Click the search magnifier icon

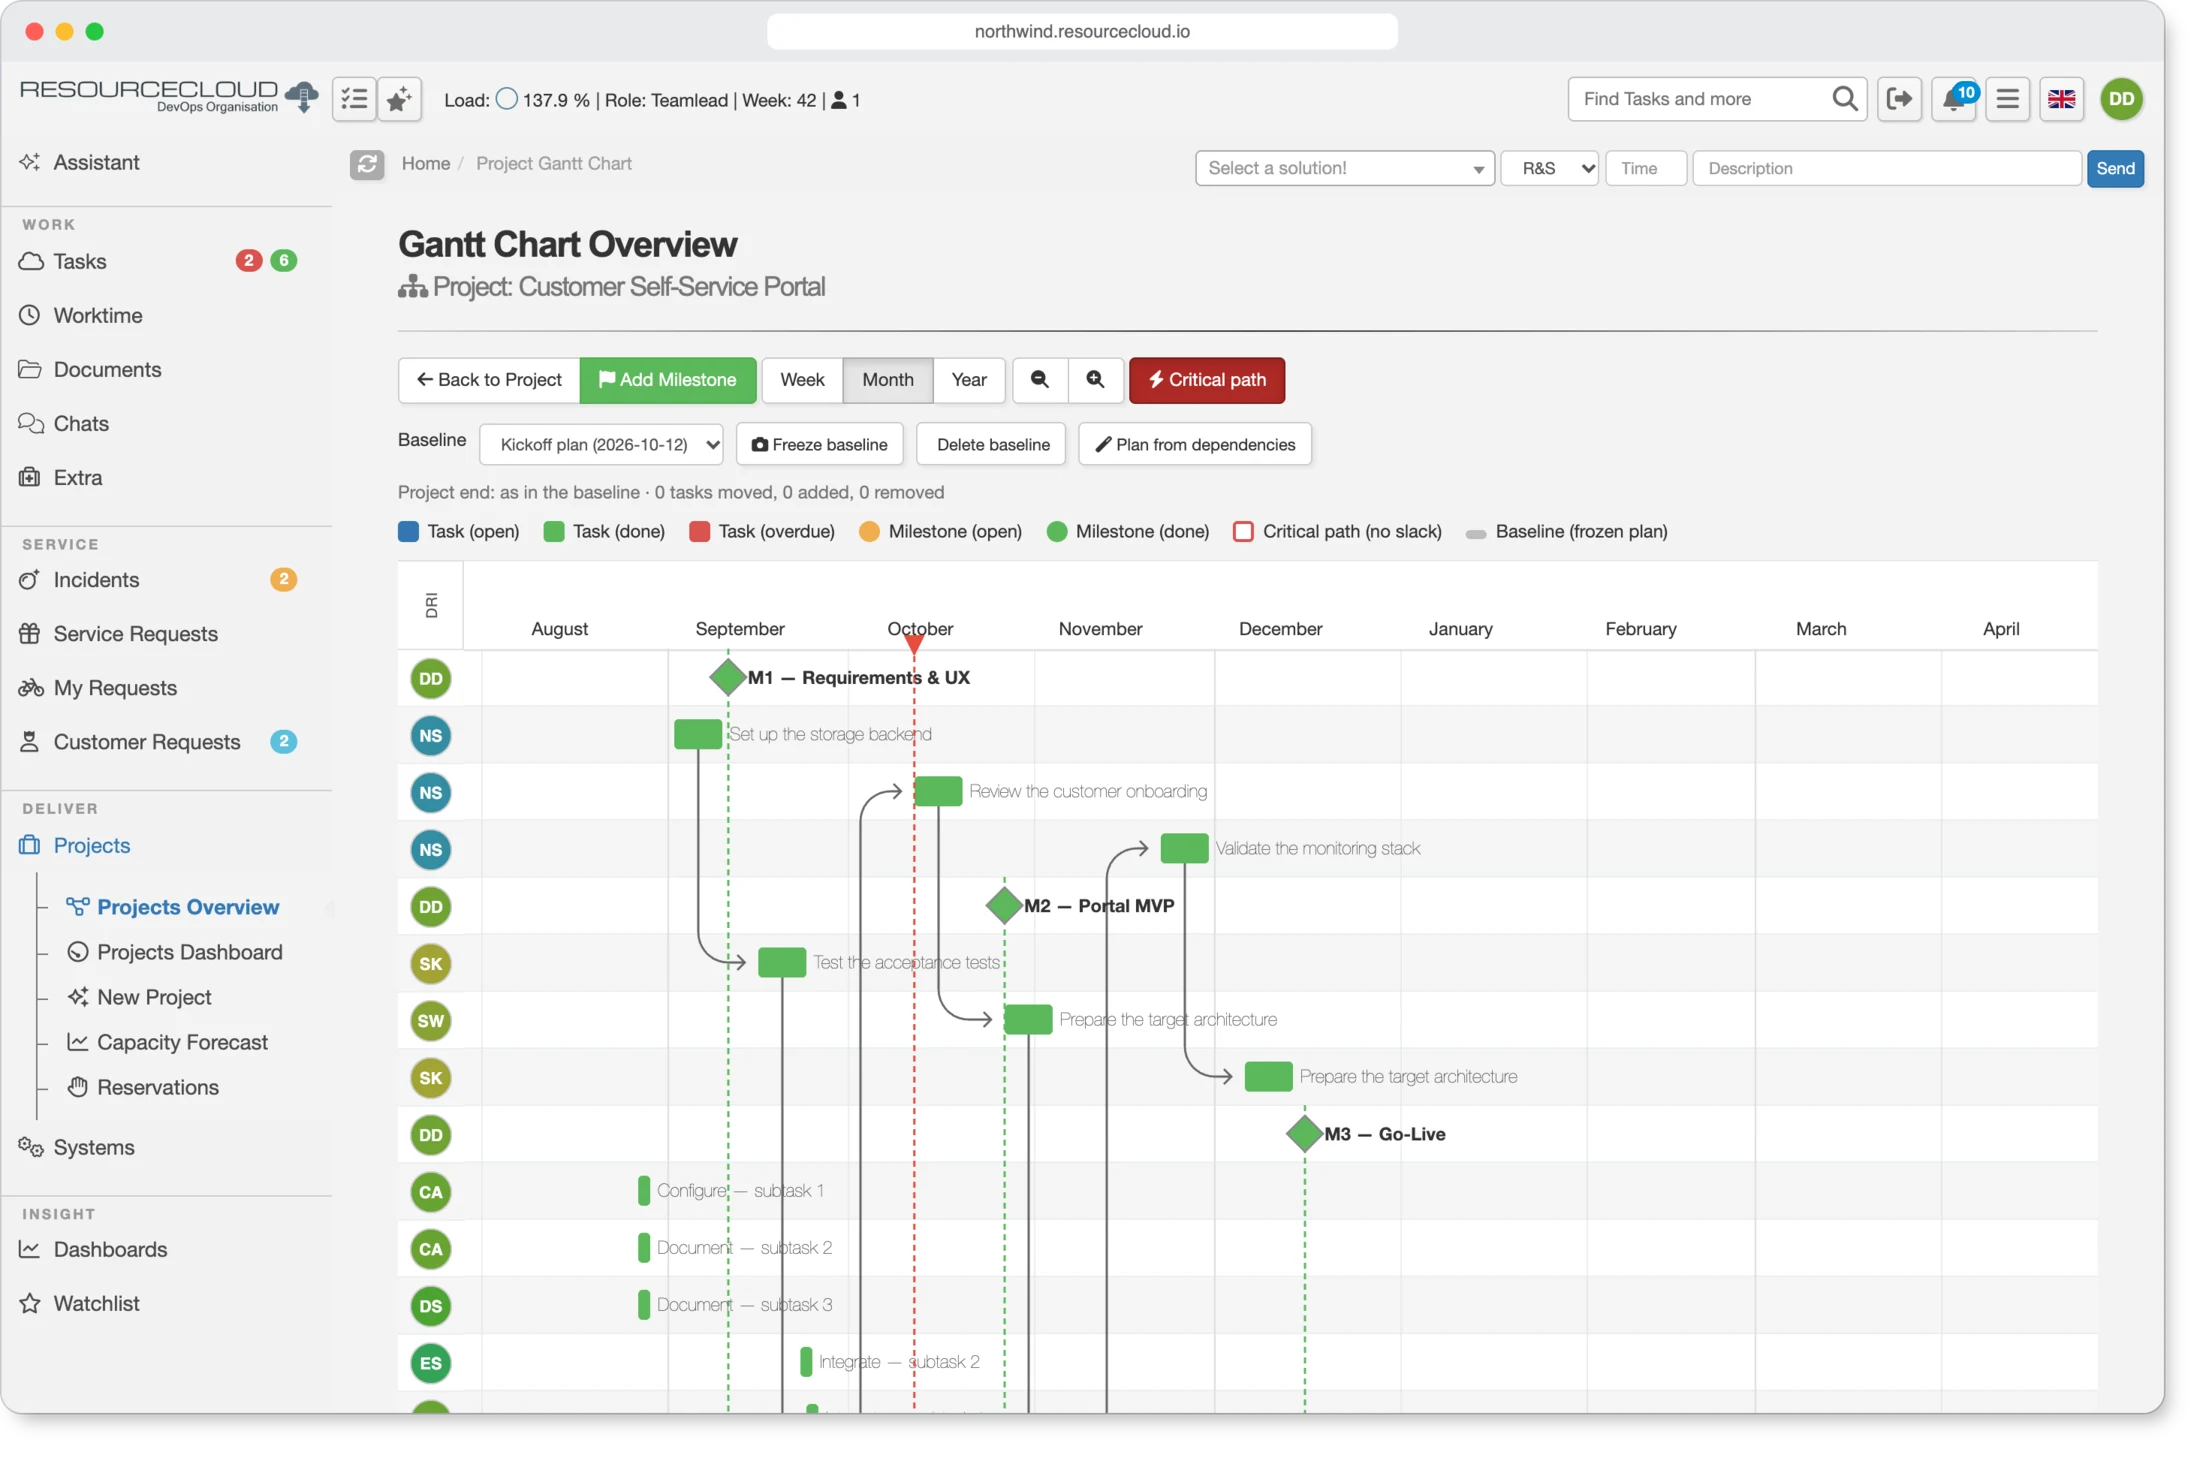point(1844,99)
